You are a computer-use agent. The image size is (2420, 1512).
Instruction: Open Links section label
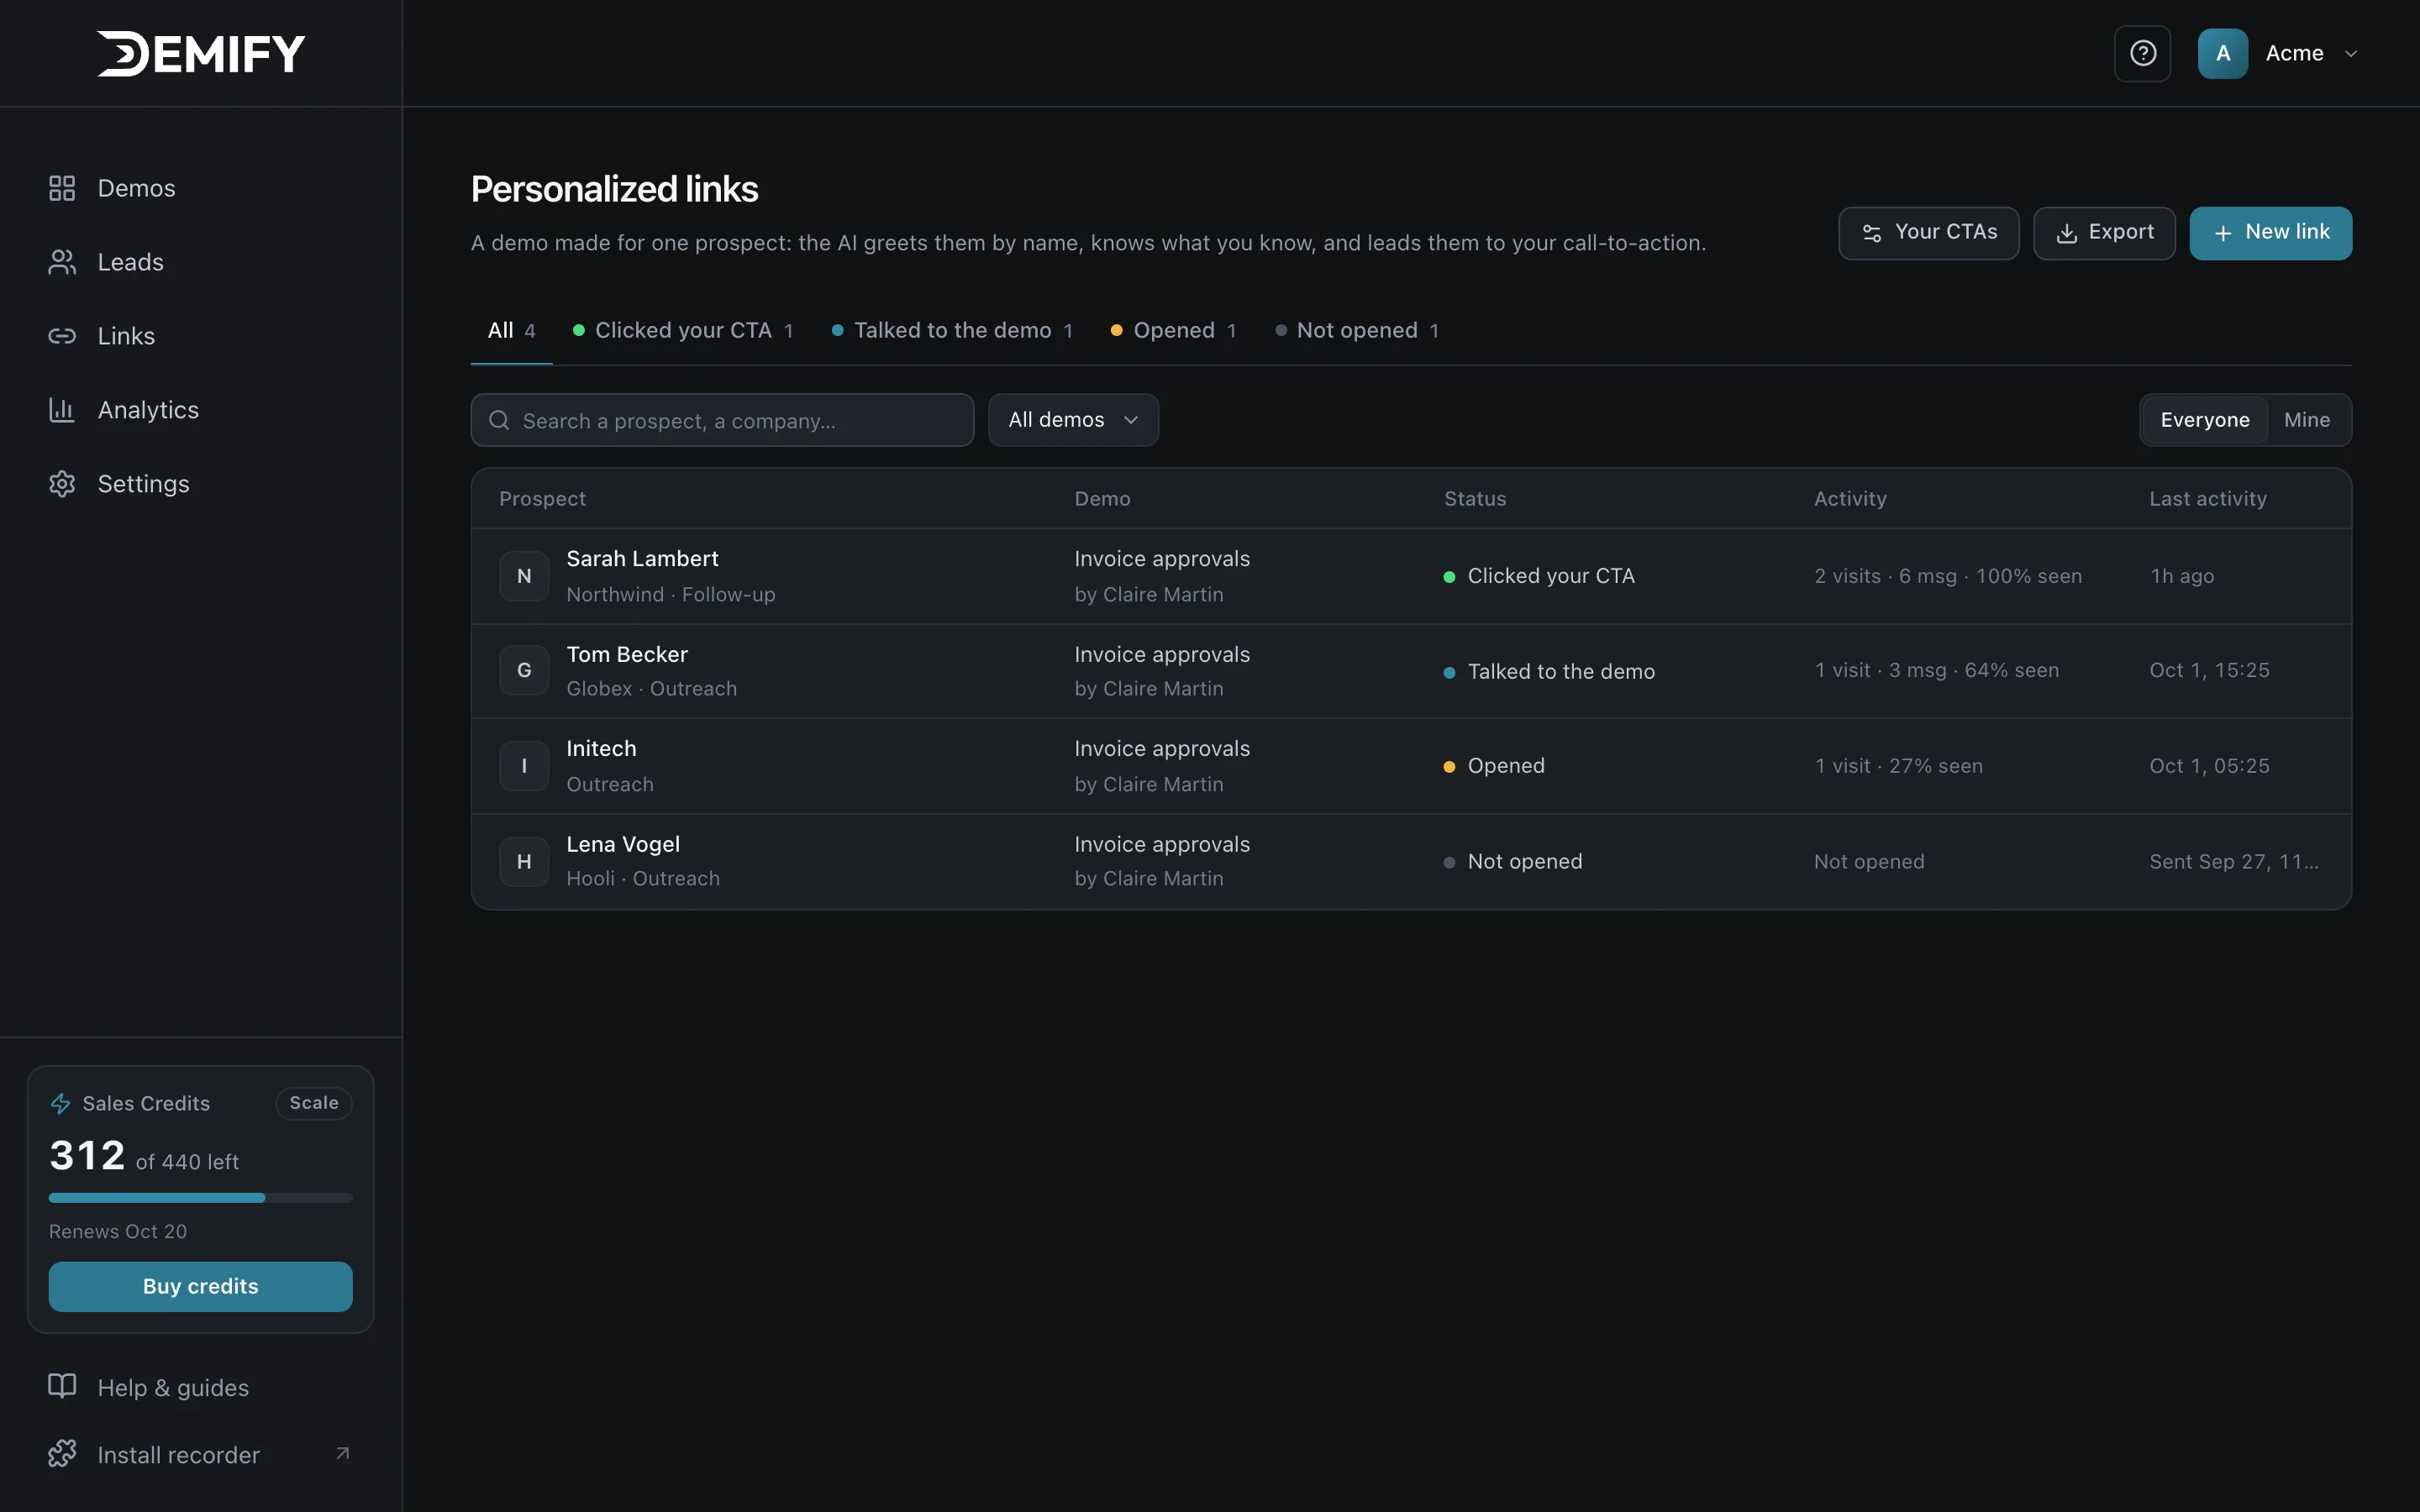(x=126, y=336)
